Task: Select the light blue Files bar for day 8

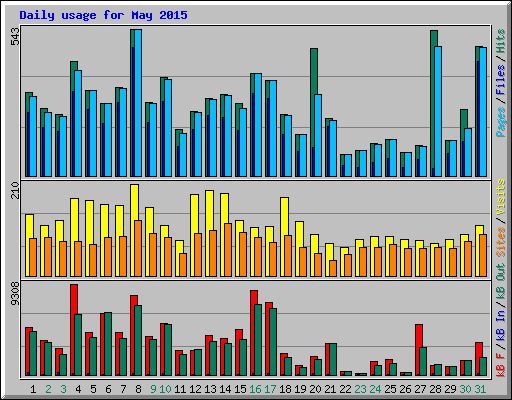Action: tap(138, 103)
